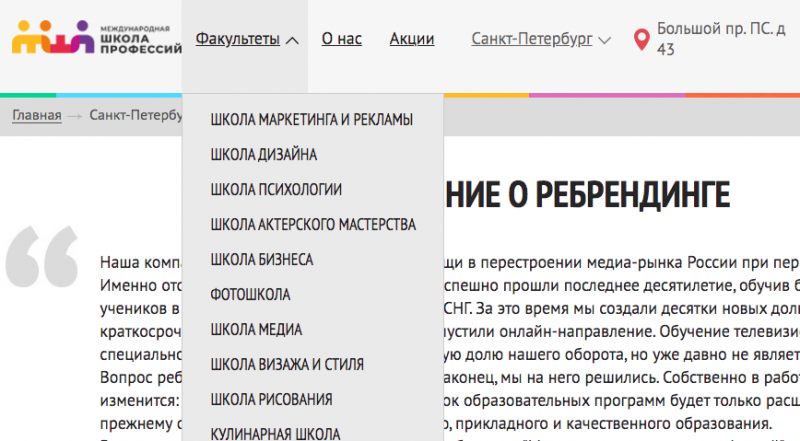This screenshot has width=800, height=441.
Task: Select Школа бизнеса menu item
Action: [x=262, y=259]
